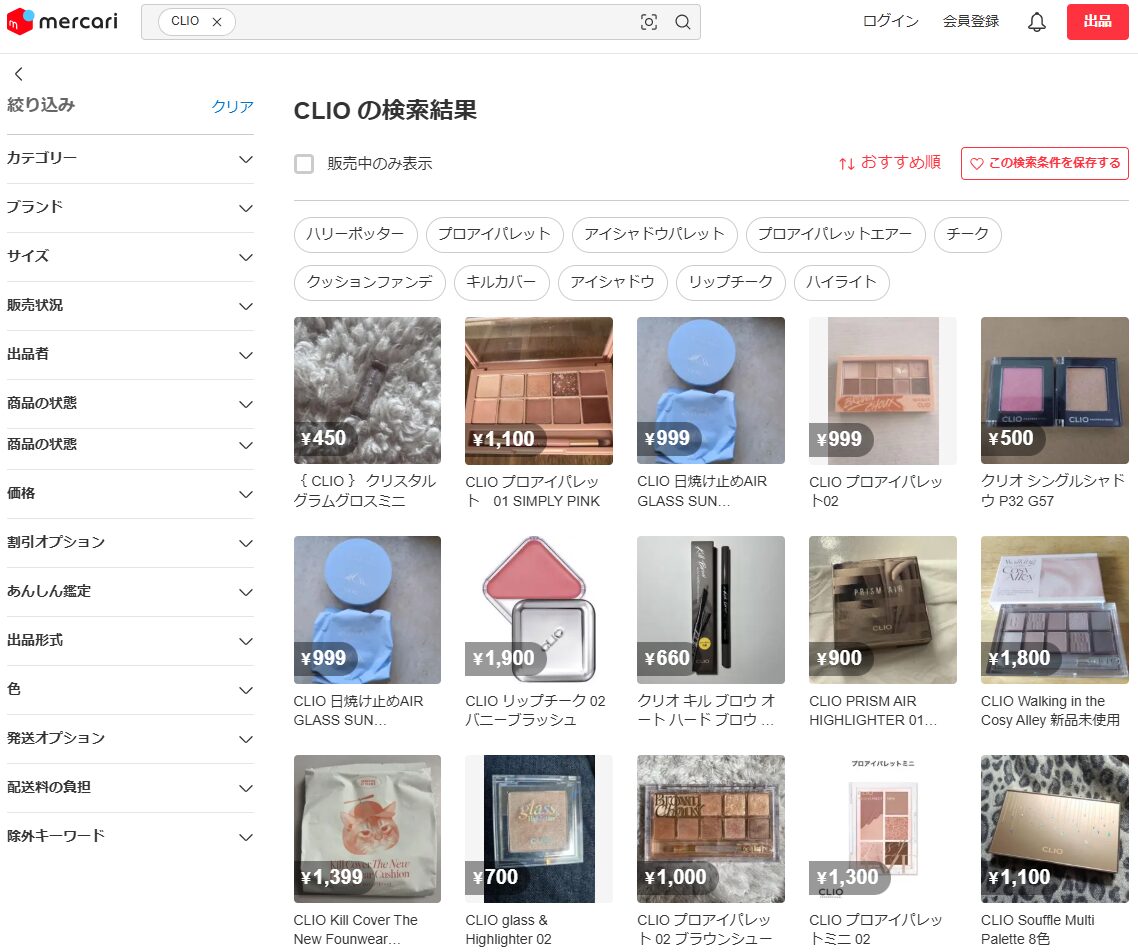
Task: Expand the 販売状況 filter
Action: (130, 305)
